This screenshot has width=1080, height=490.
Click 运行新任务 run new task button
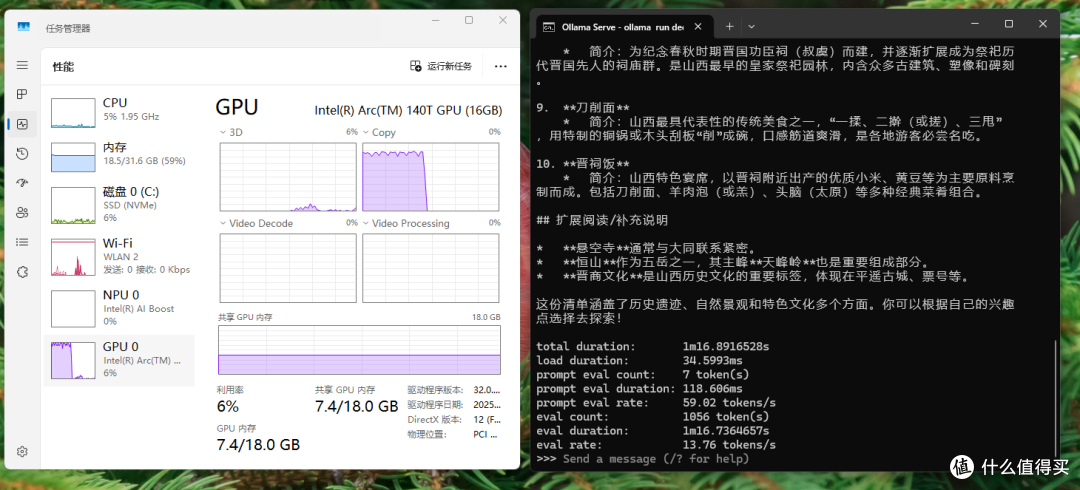click(442, 66)
